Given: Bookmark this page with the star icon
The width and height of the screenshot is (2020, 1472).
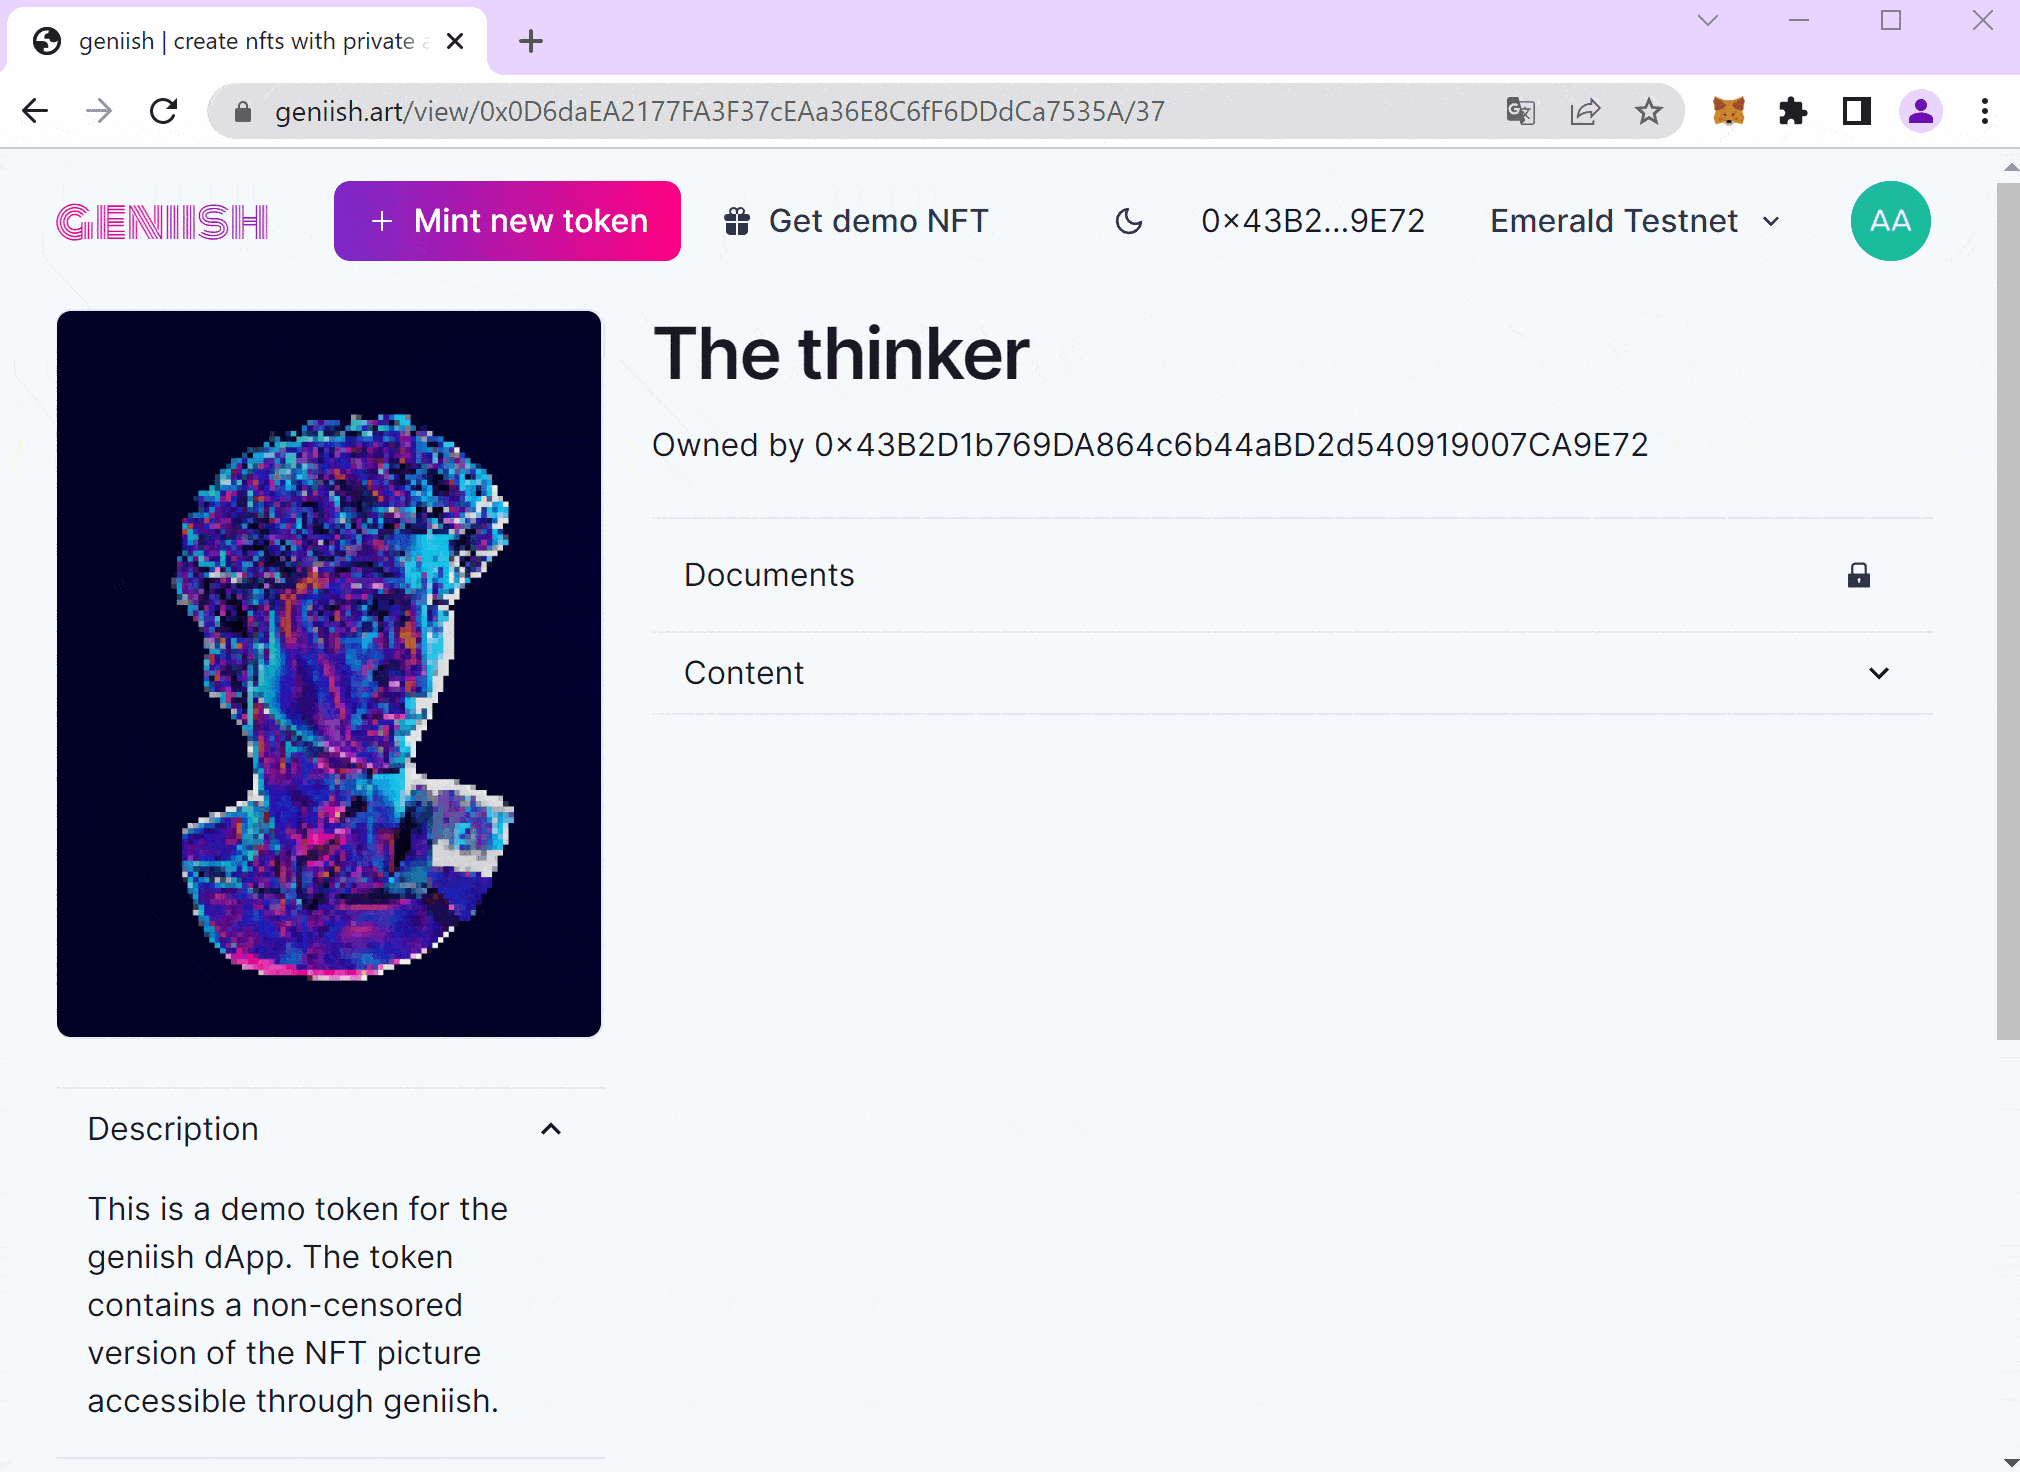Looking at the screenshot, I should click(x=1649, y=111).
